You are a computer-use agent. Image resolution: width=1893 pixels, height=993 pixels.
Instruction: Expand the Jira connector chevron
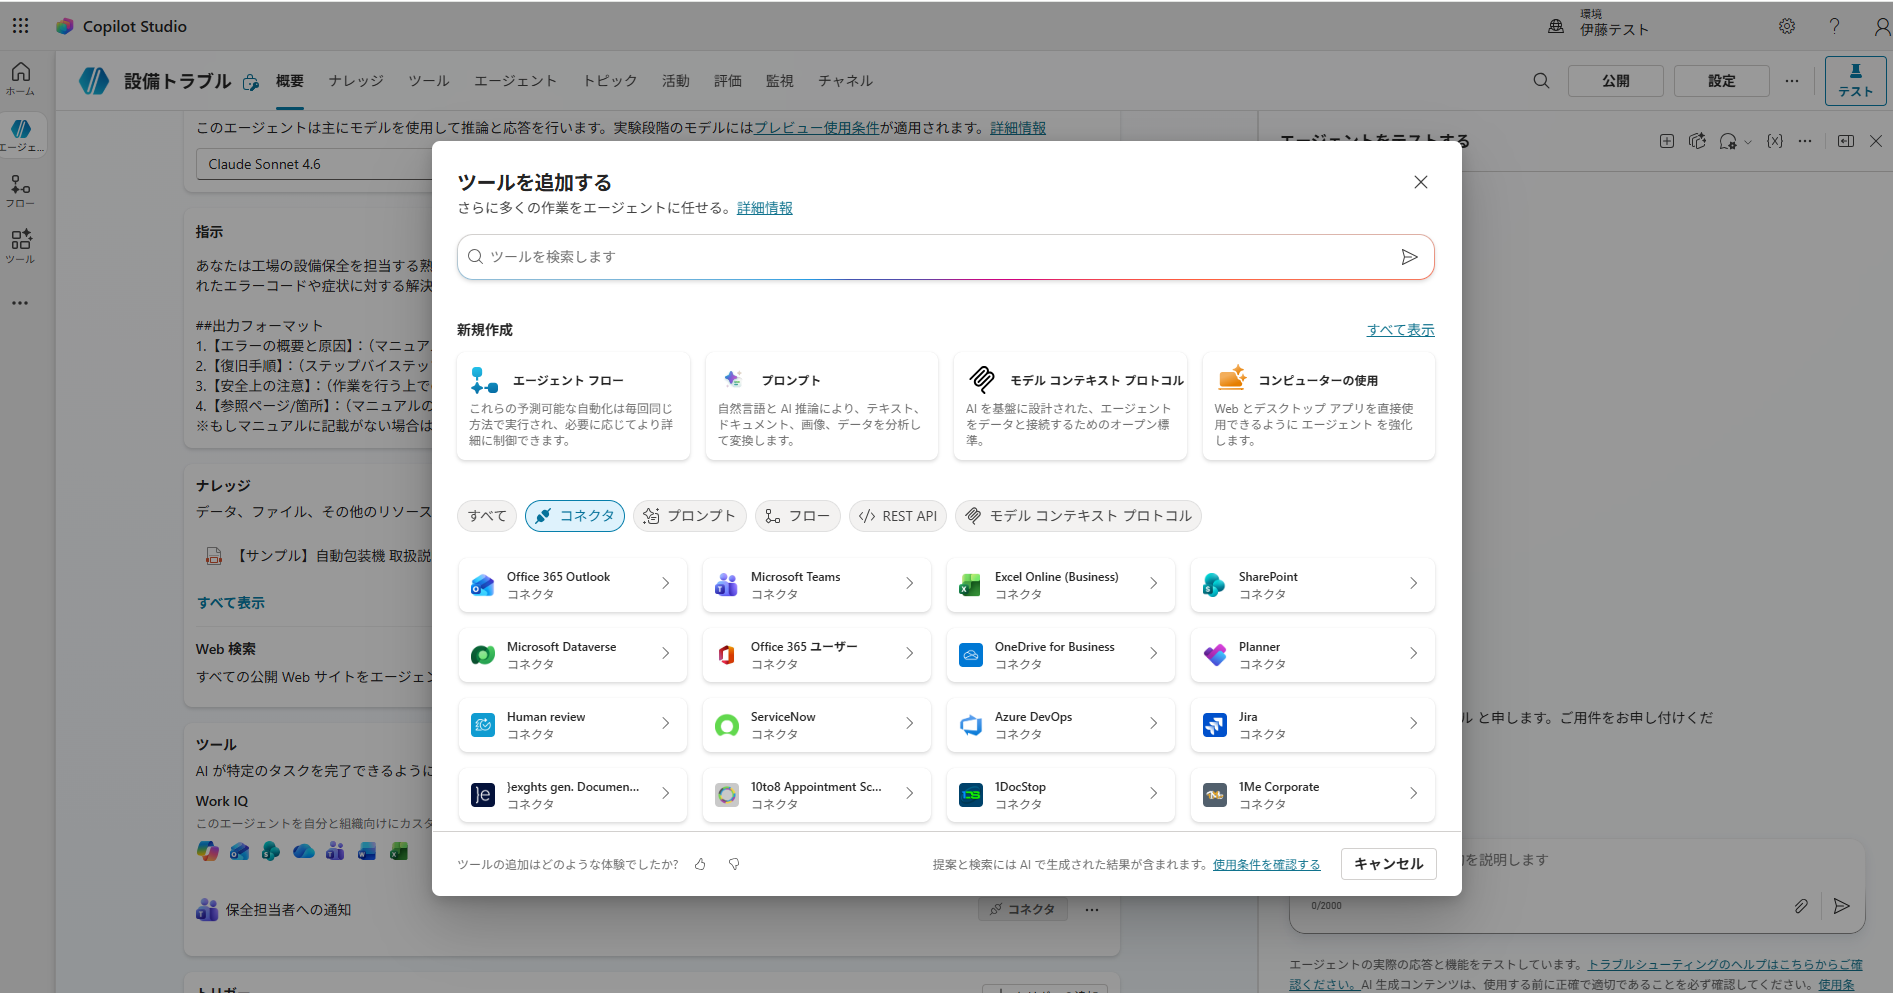coord(1413,723)
